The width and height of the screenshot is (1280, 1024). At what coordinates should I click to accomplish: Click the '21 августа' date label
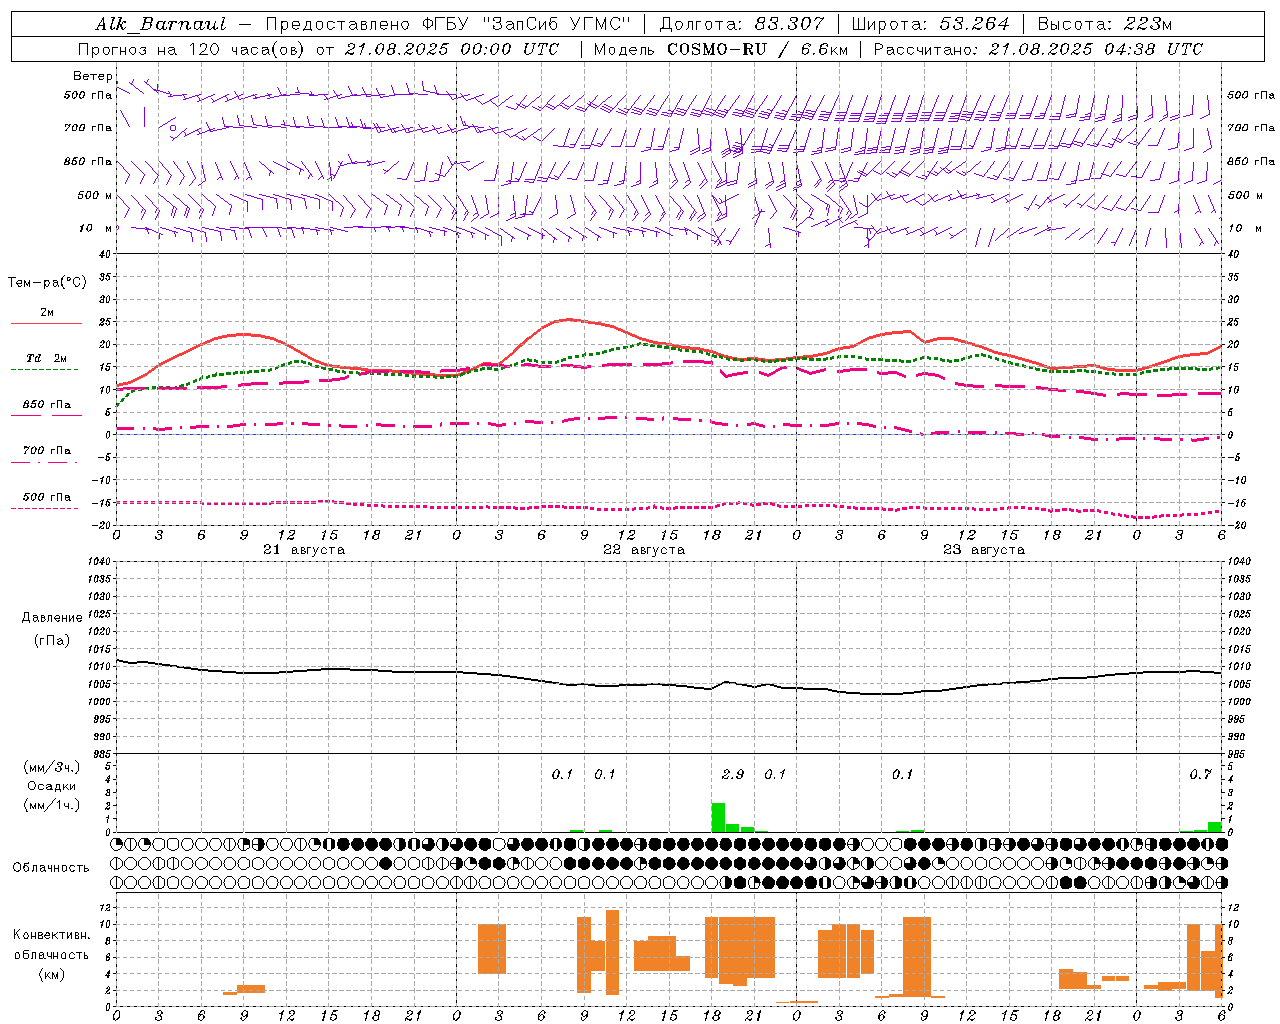pos(304,550)
